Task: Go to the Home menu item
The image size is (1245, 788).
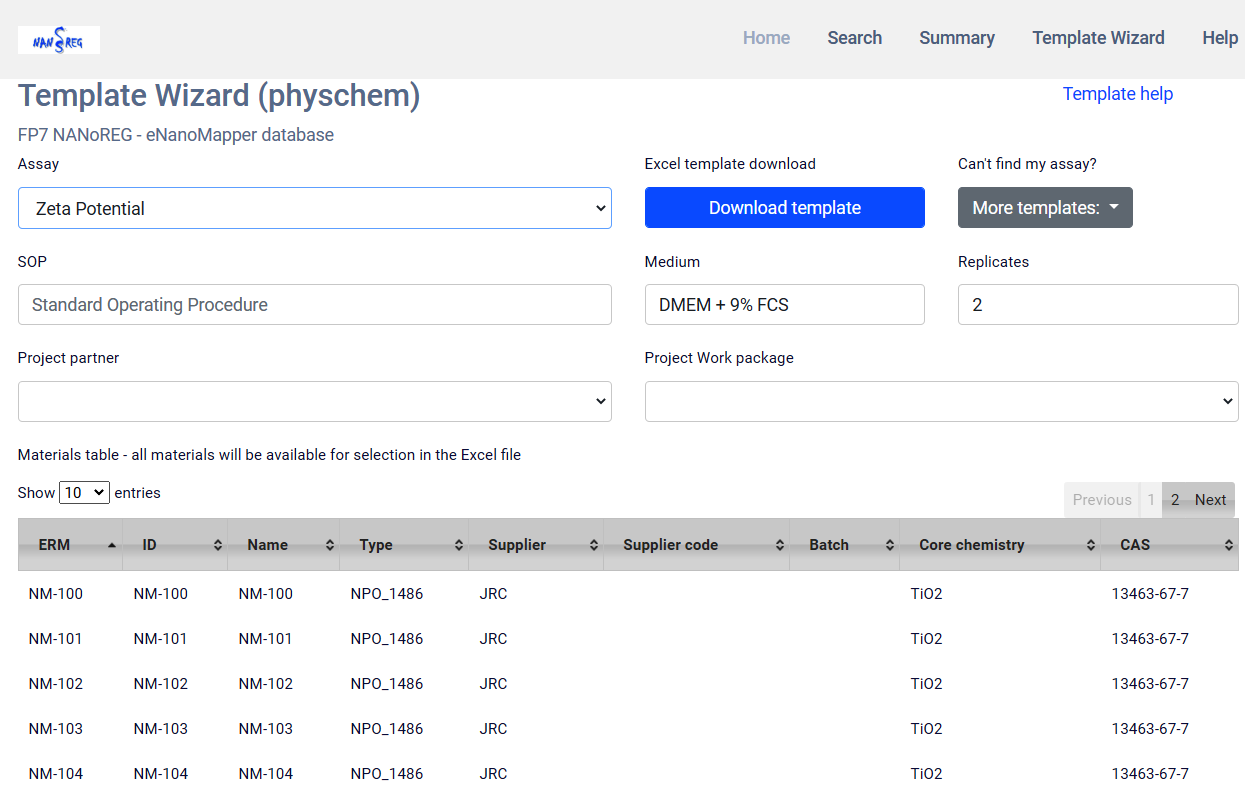Action: pos(767,38)
